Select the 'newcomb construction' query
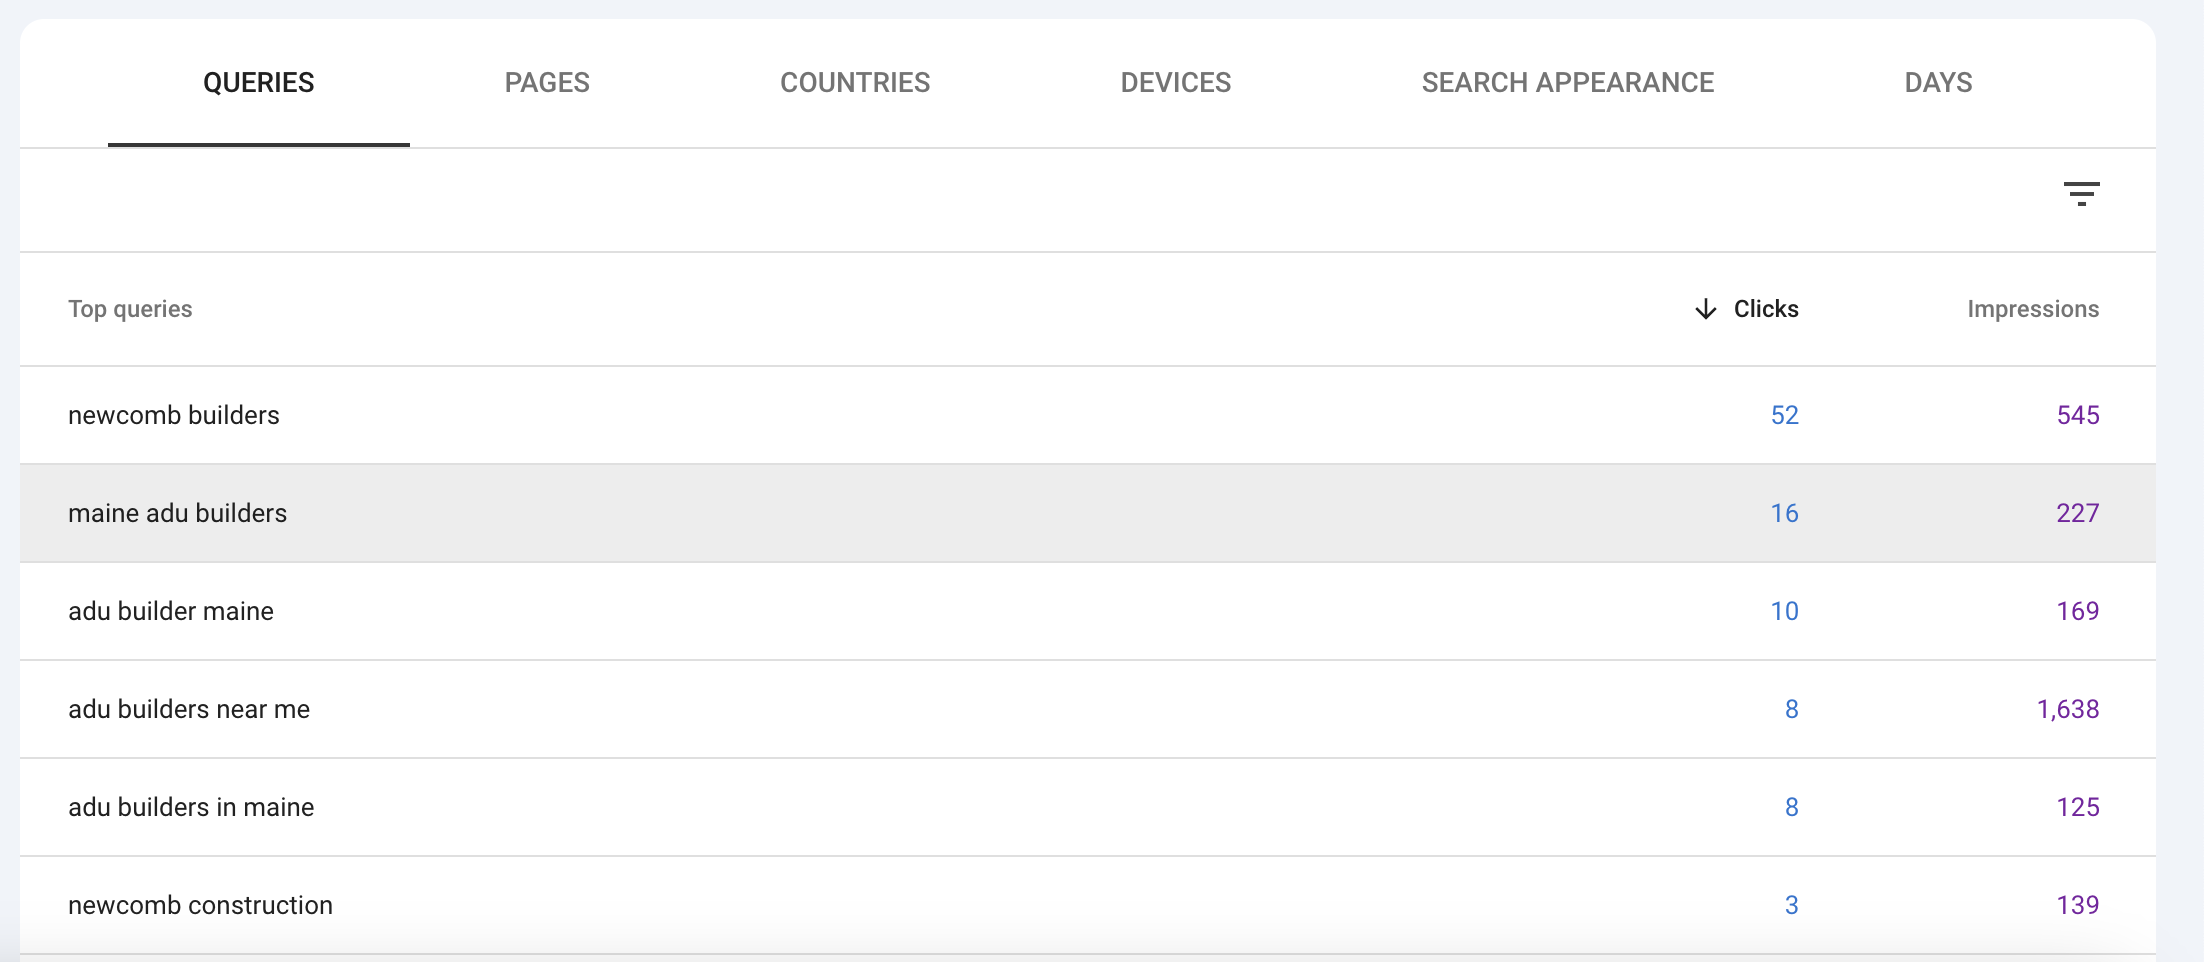This screenshot has width=2204, height=962. pyautogui.click(x=200, y=904)
